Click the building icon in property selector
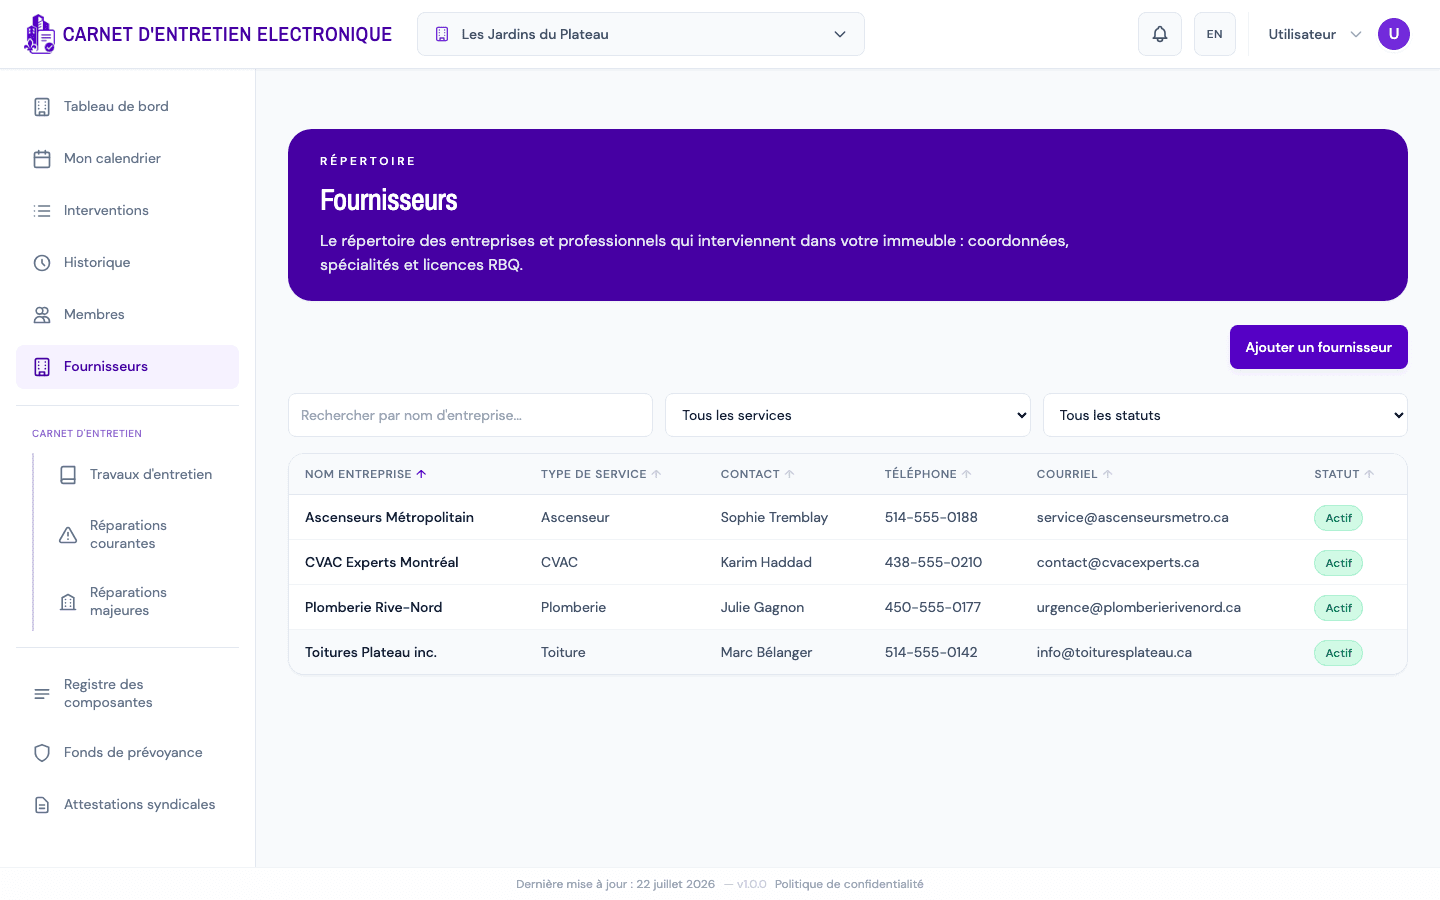 coord(442,34)
